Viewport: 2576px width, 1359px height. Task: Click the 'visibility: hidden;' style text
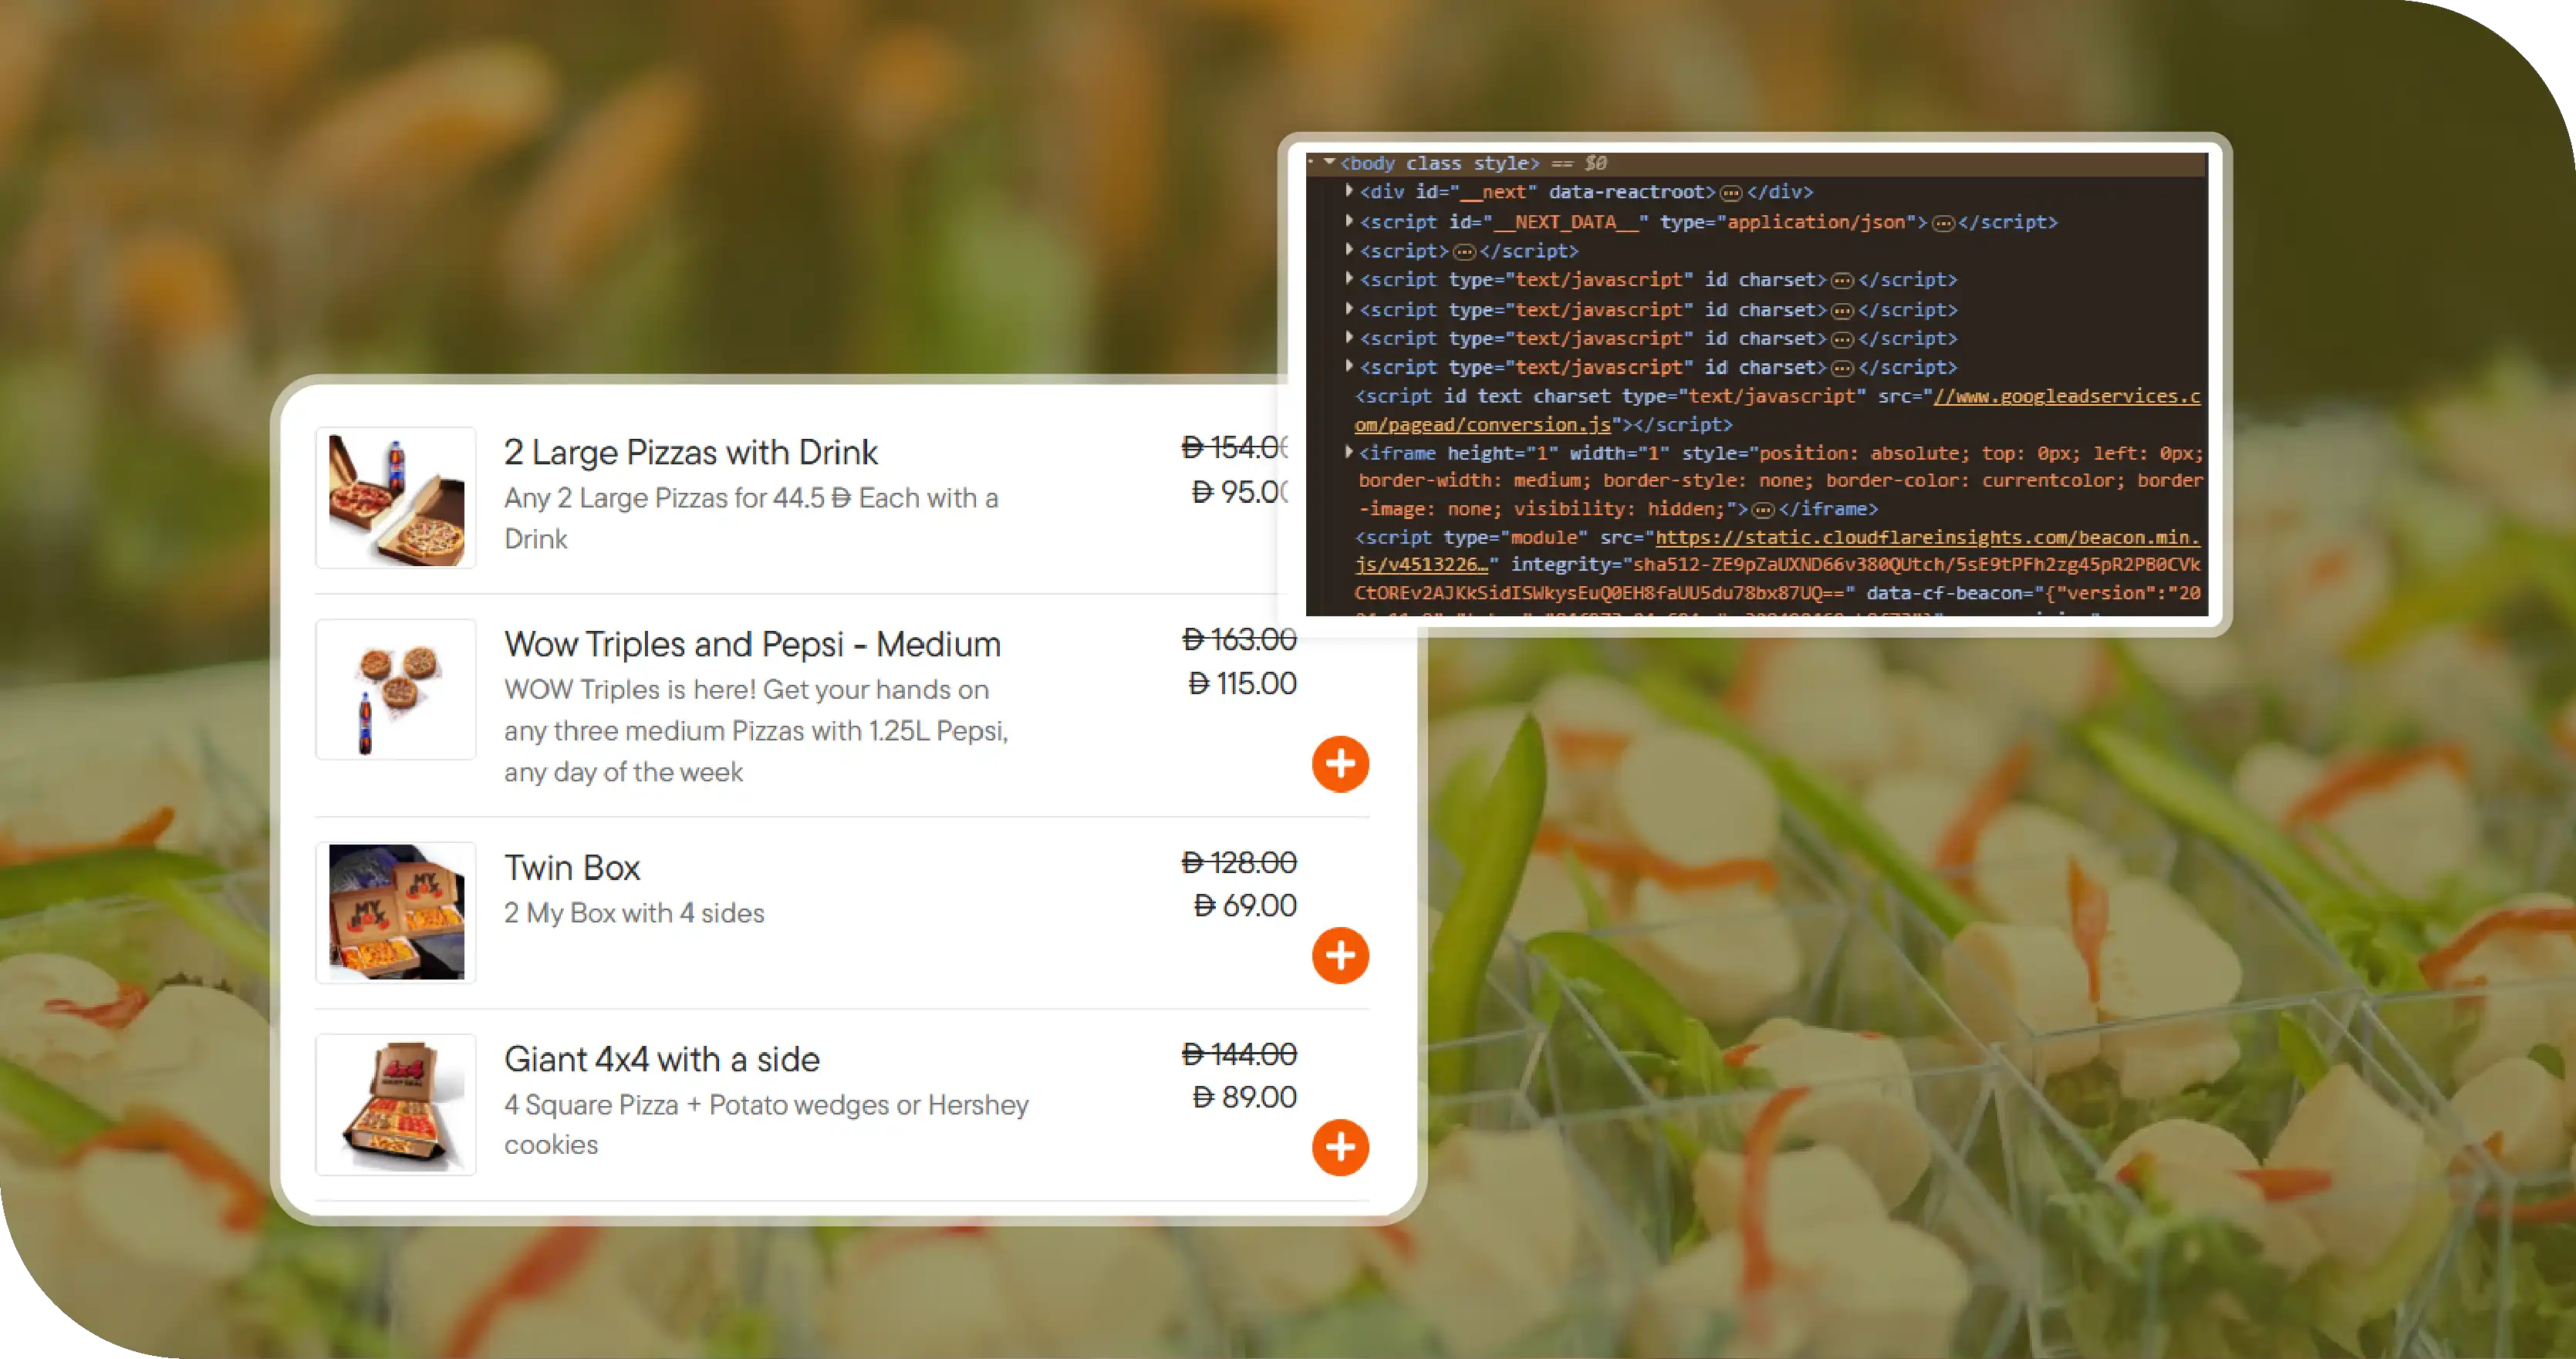[x=1627, y=509]
